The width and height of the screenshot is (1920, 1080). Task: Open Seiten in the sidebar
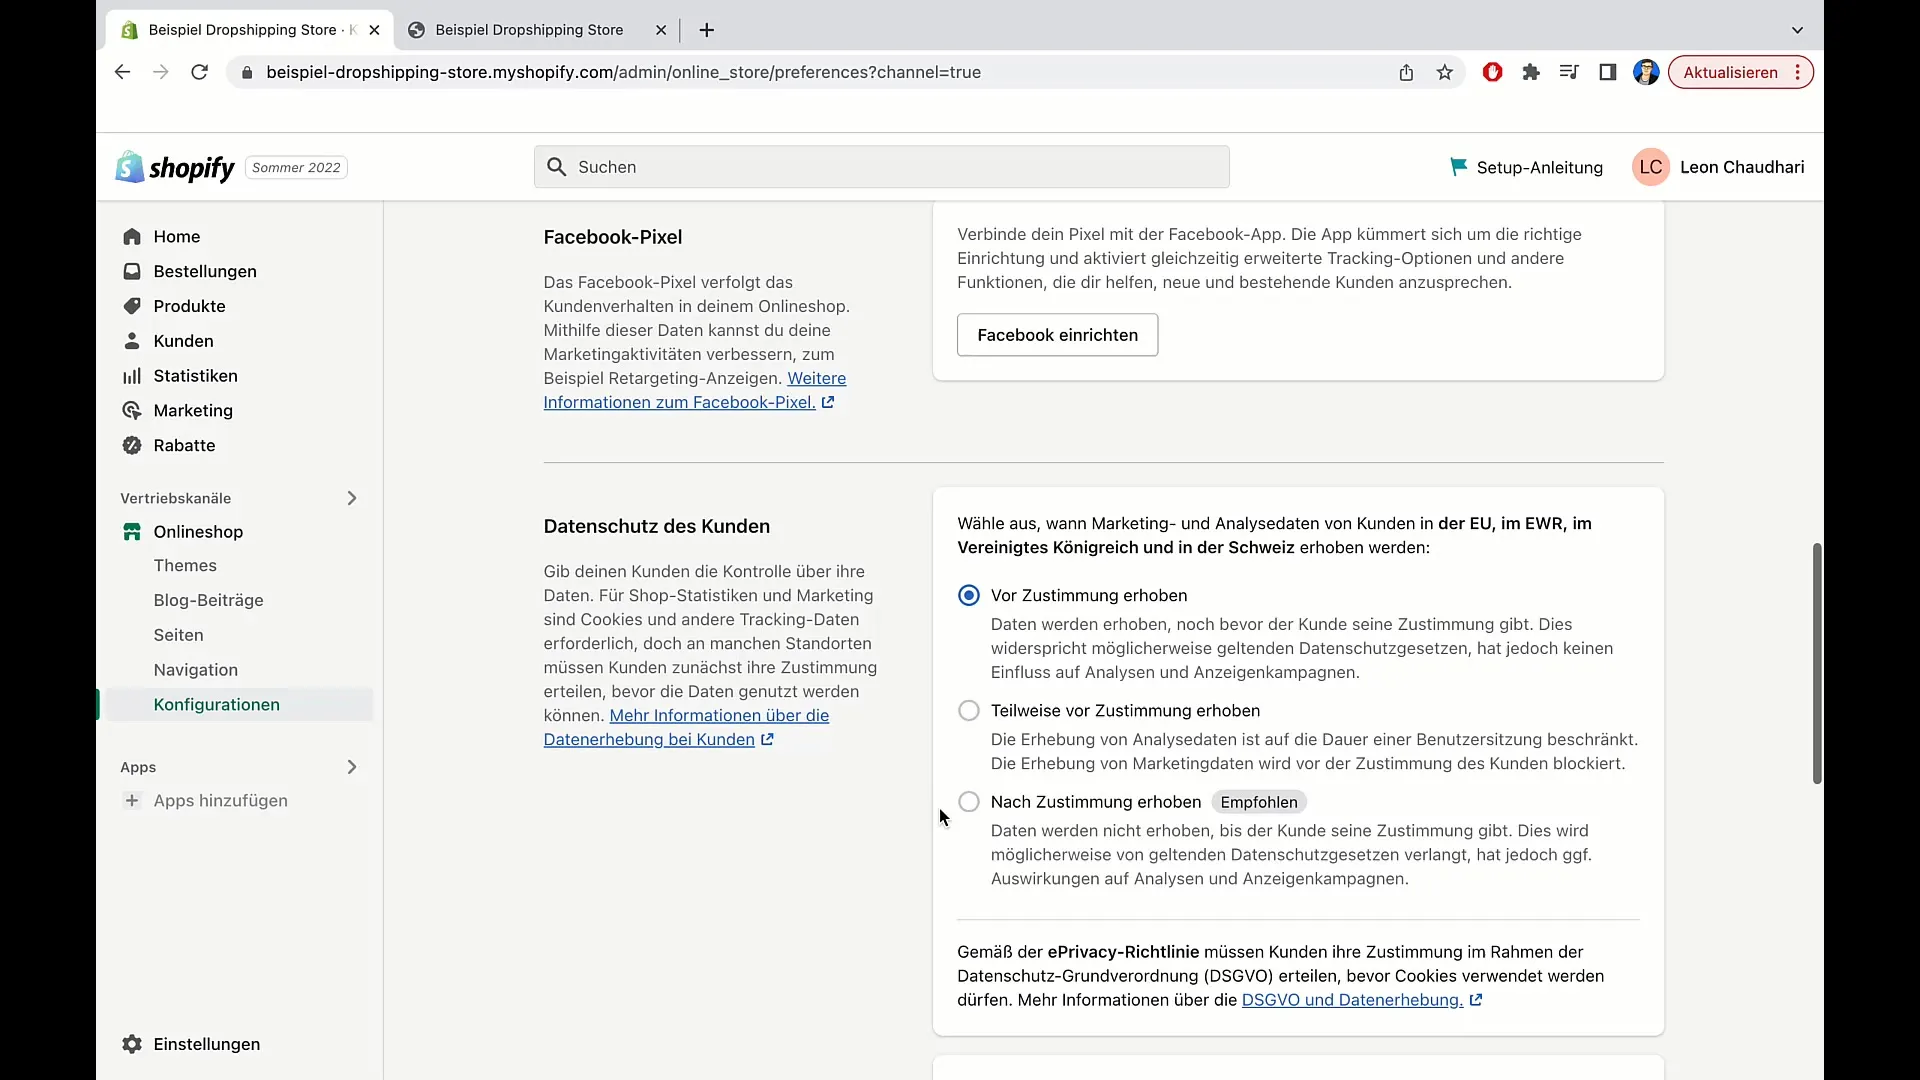point(178,635)
